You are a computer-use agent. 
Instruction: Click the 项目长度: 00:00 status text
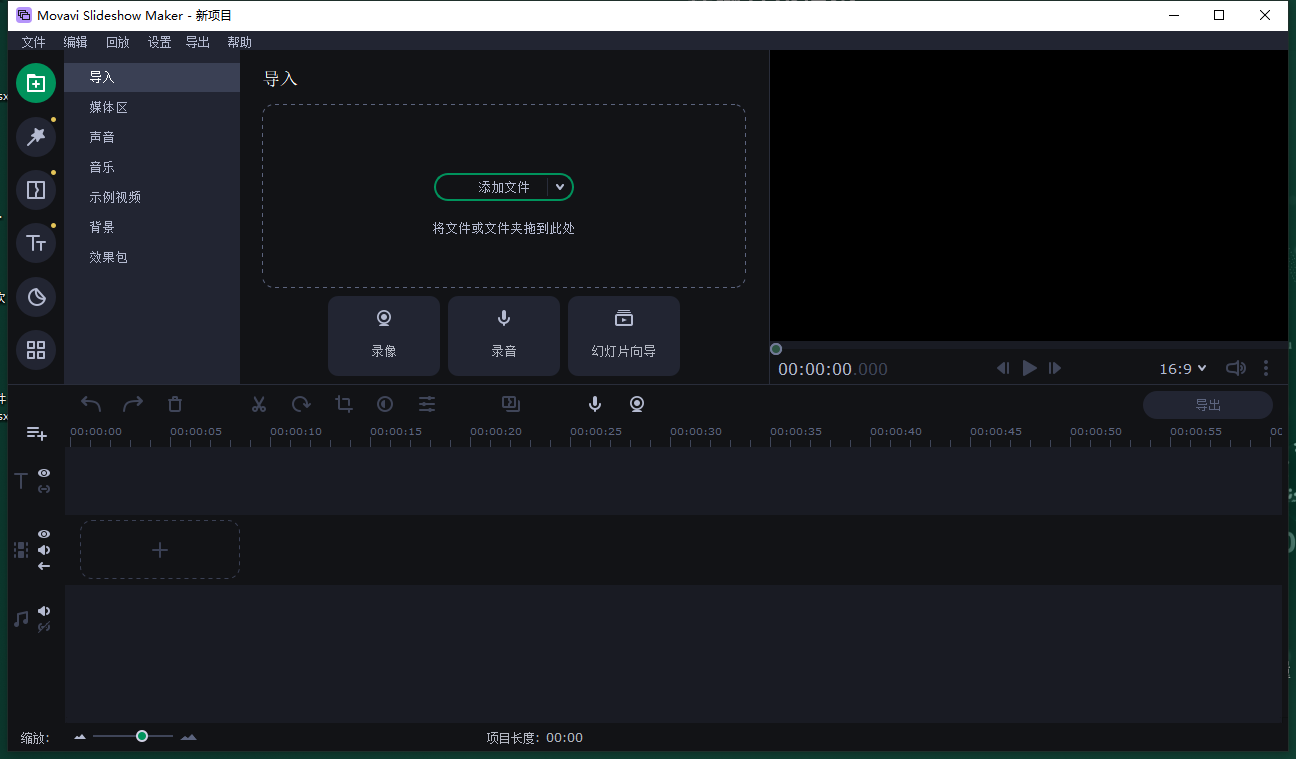(534, 738)
